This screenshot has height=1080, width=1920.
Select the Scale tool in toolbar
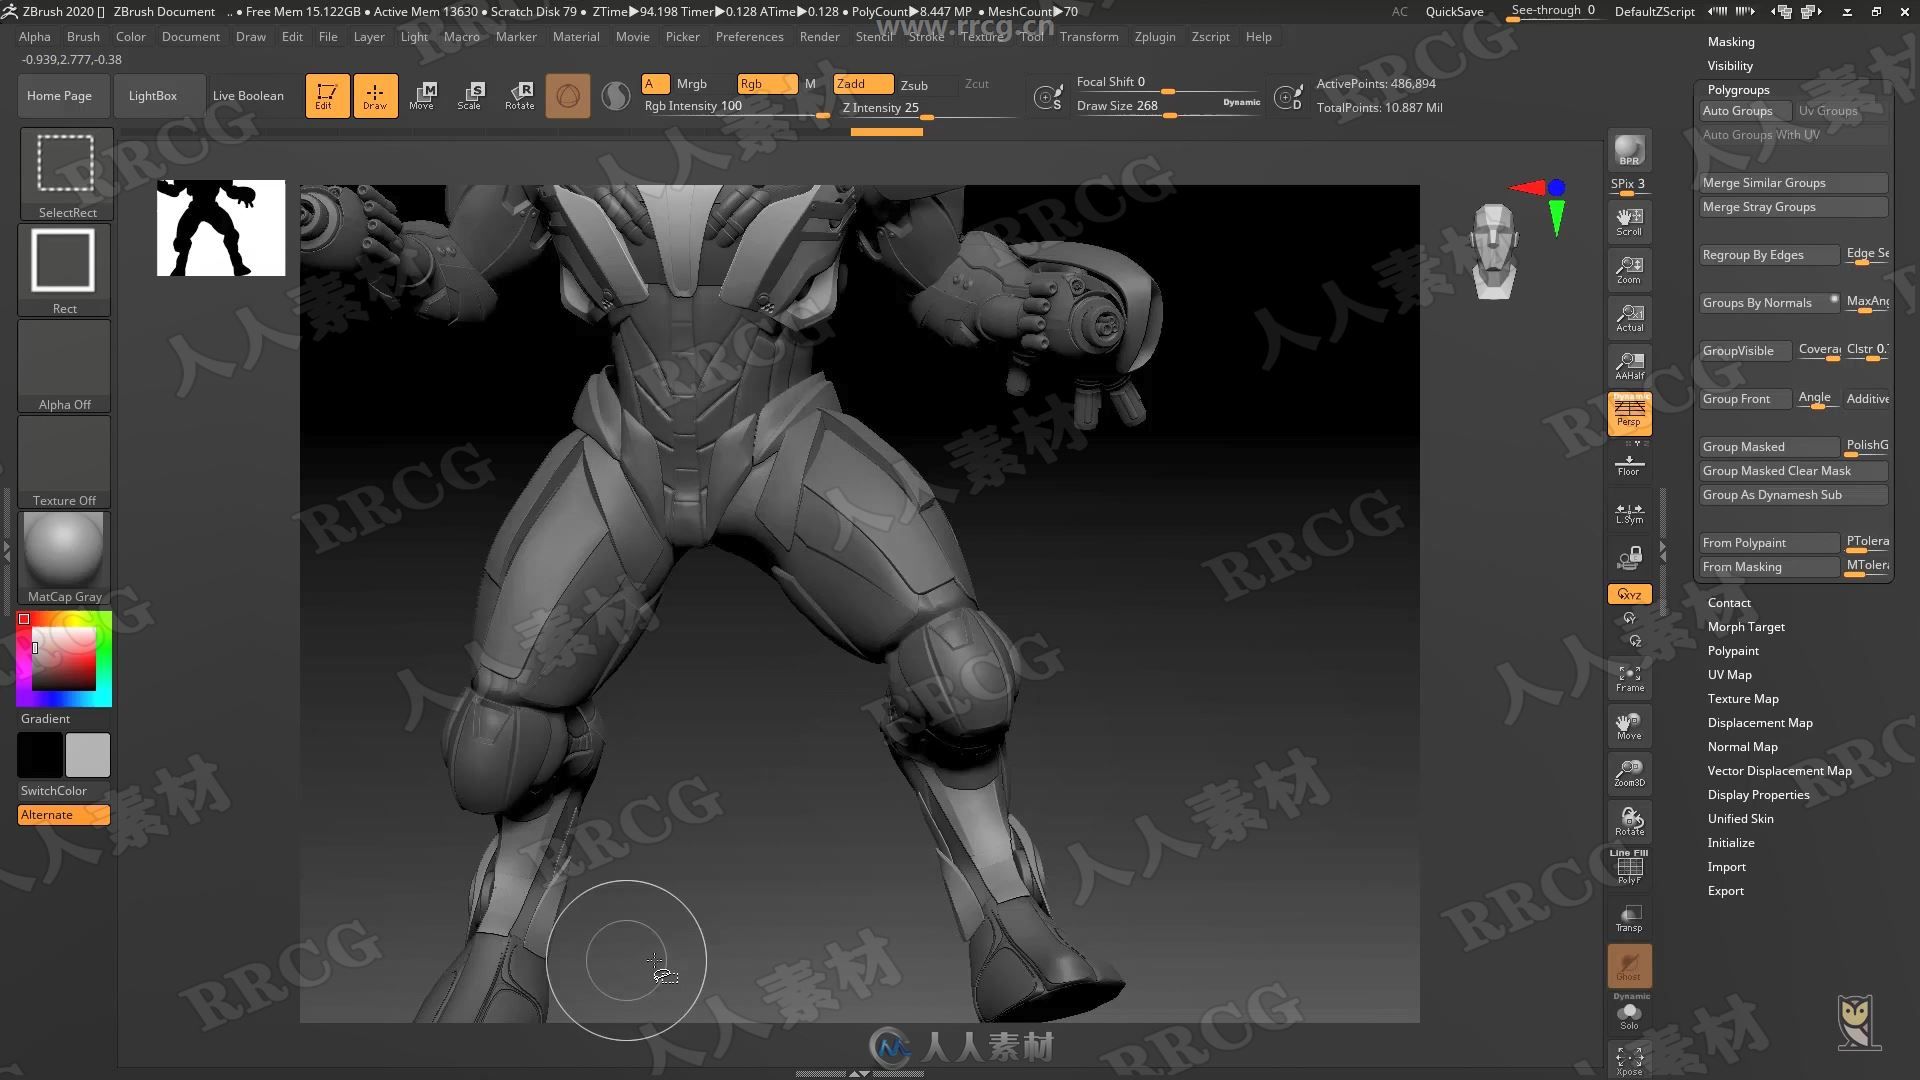(471, 95)
